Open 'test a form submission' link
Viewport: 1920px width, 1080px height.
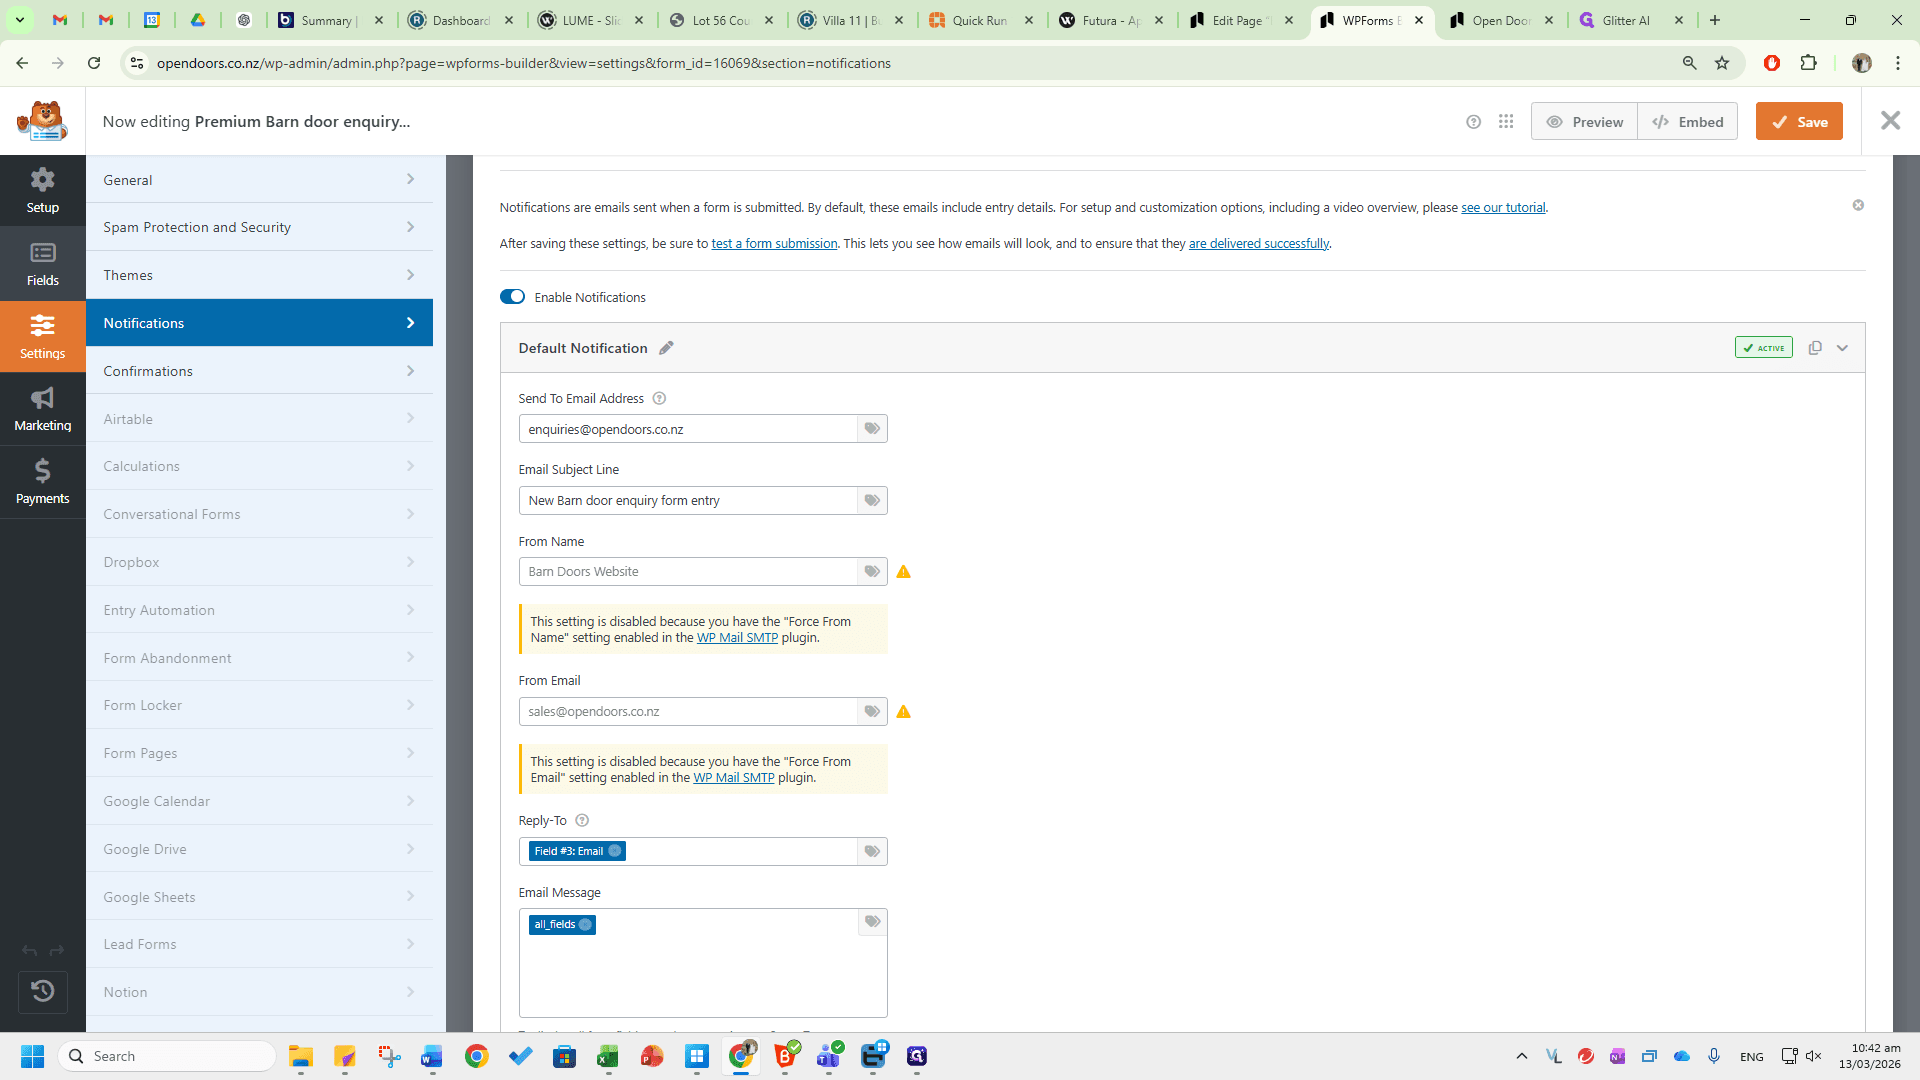coord(774,244)
